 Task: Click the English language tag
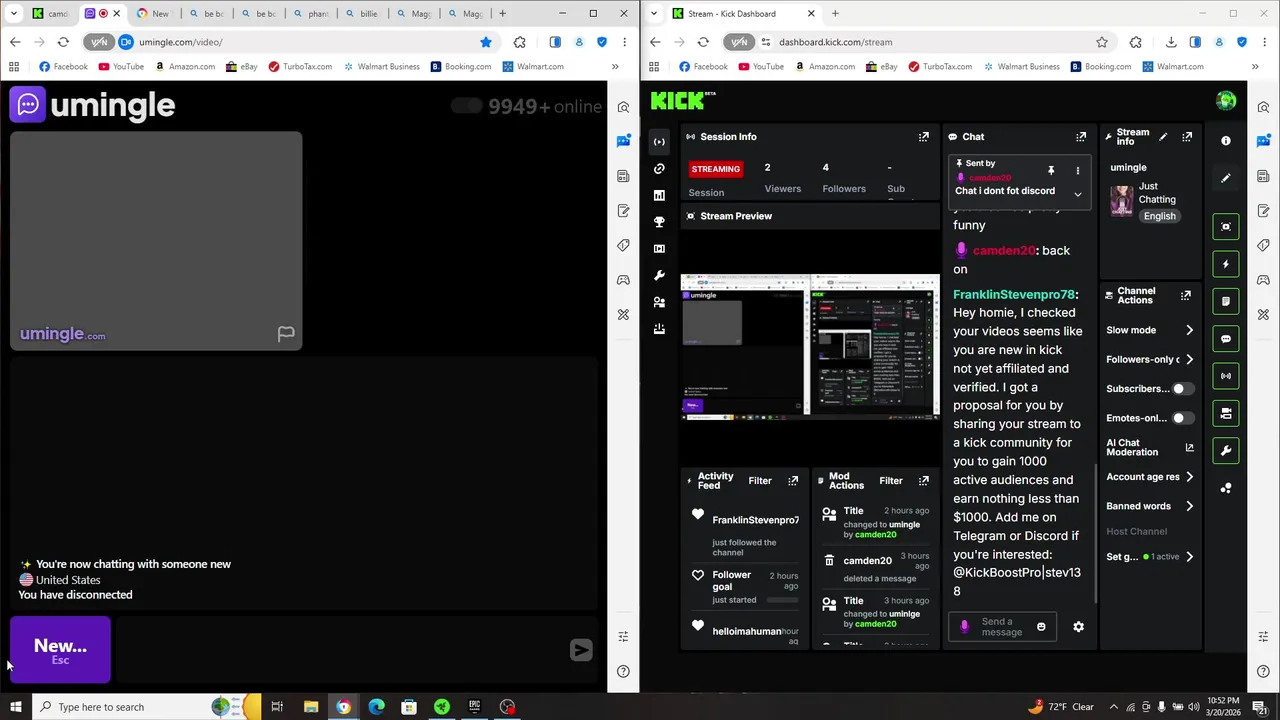coord(1160,216)
